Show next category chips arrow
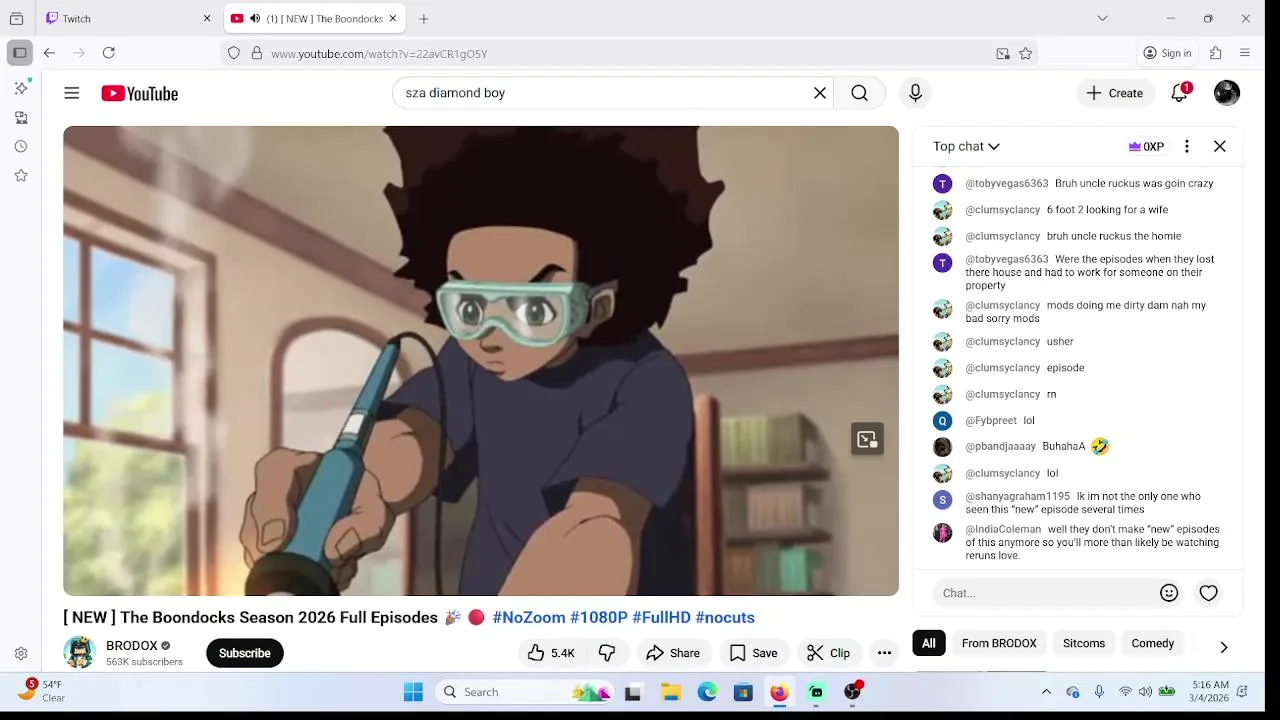 tap(1224, 647)
